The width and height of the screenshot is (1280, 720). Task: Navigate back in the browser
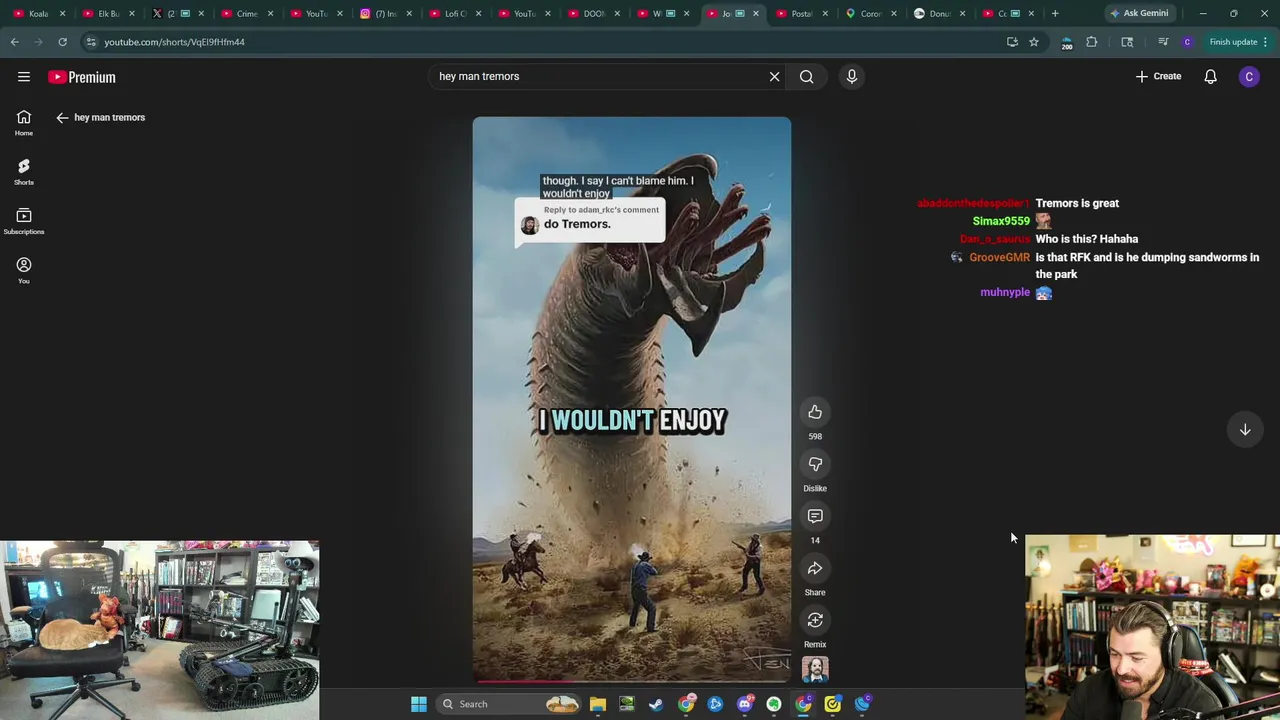click(x=14, y=42)
